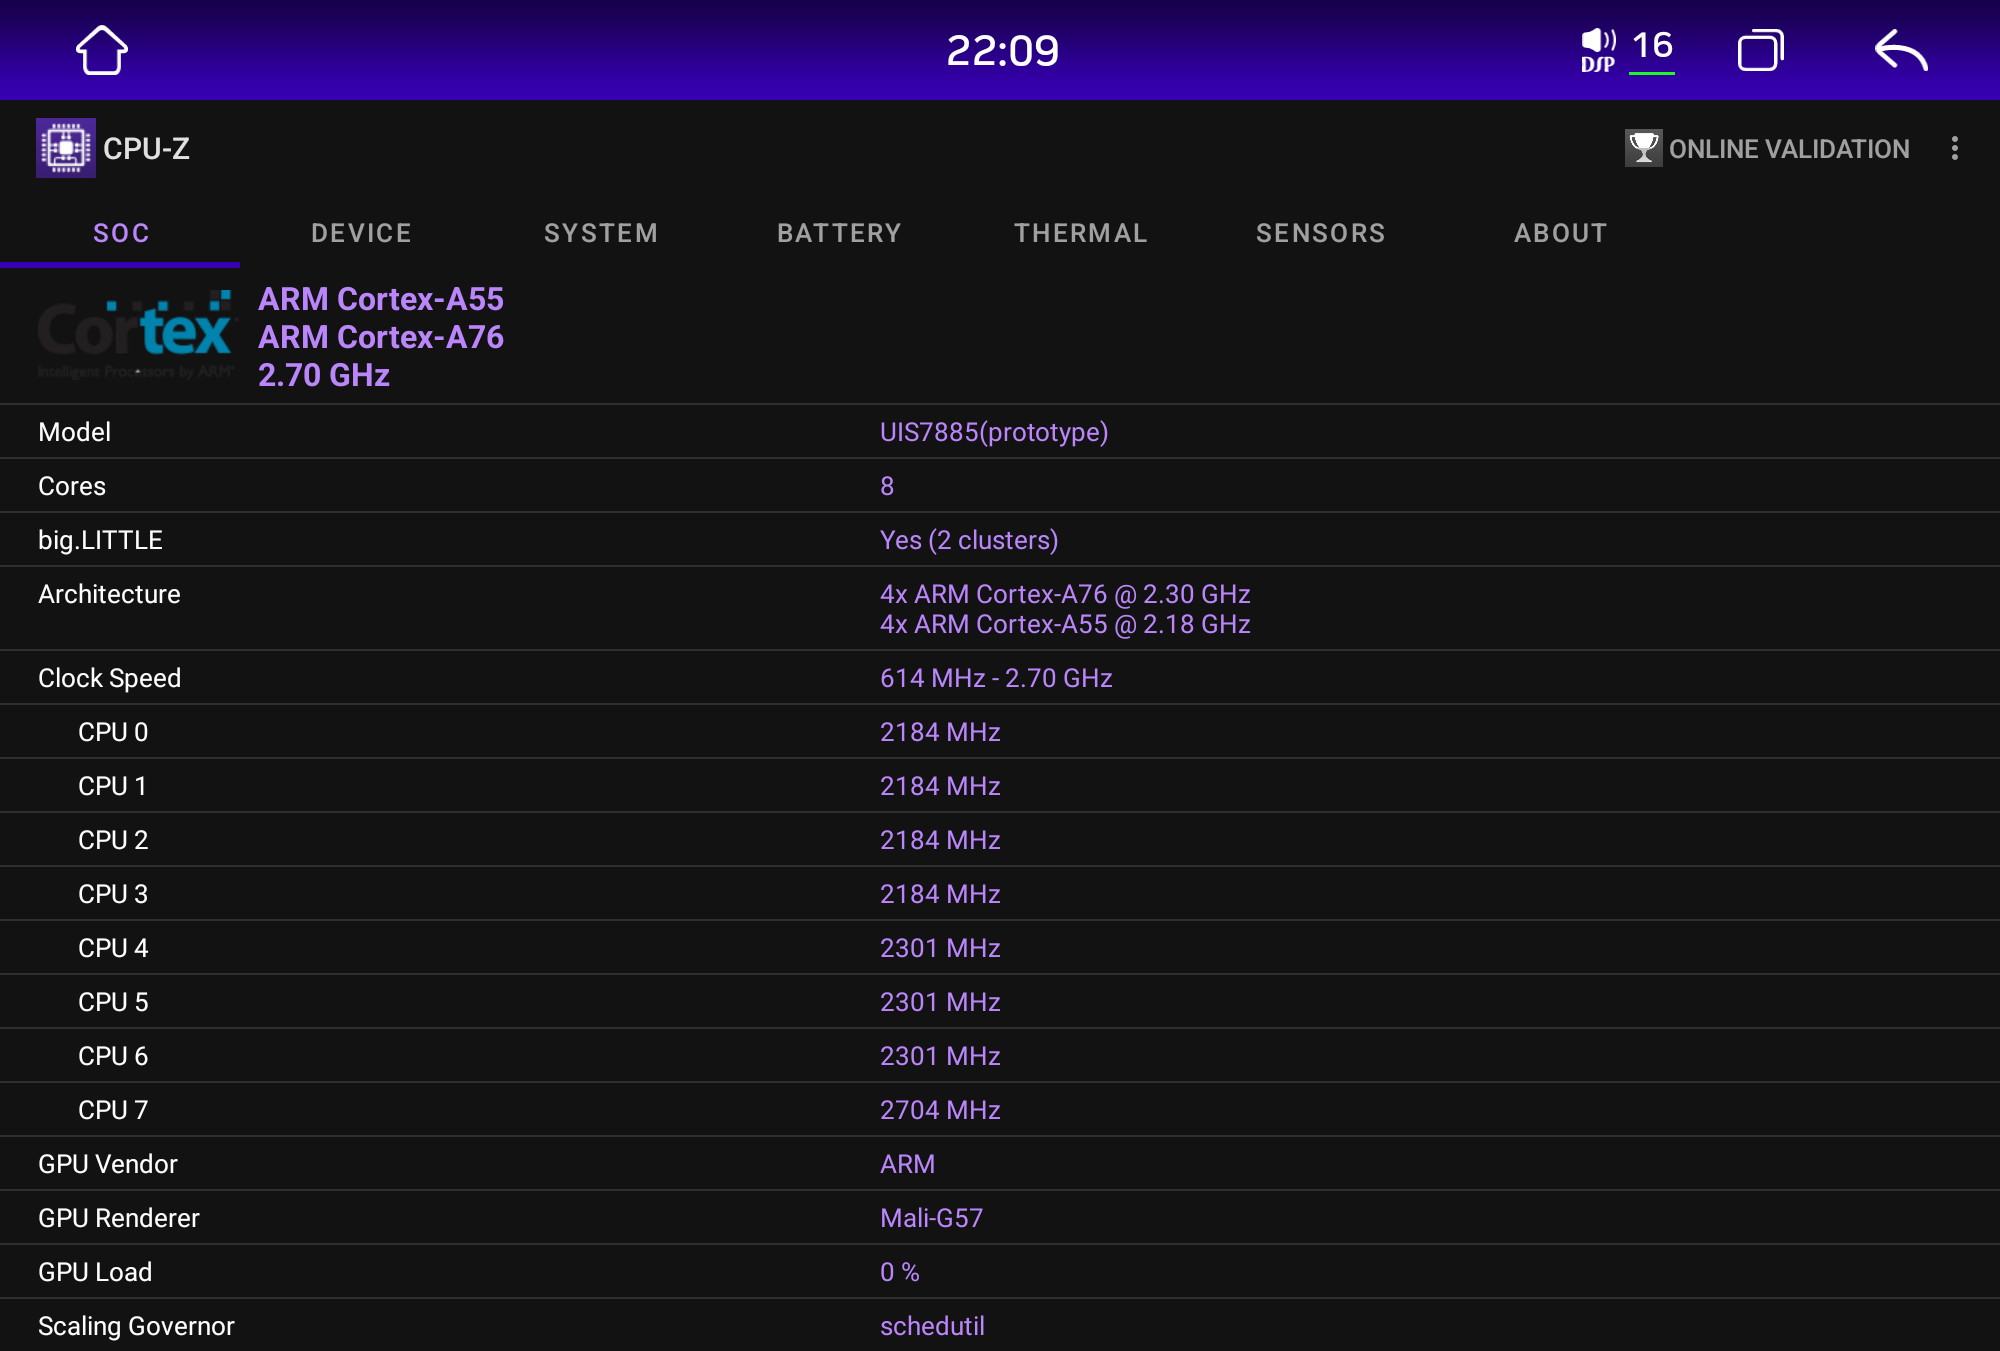Click 4x ARM Cortex-A55 @ 2.18 GHz

pos(1065,624)
